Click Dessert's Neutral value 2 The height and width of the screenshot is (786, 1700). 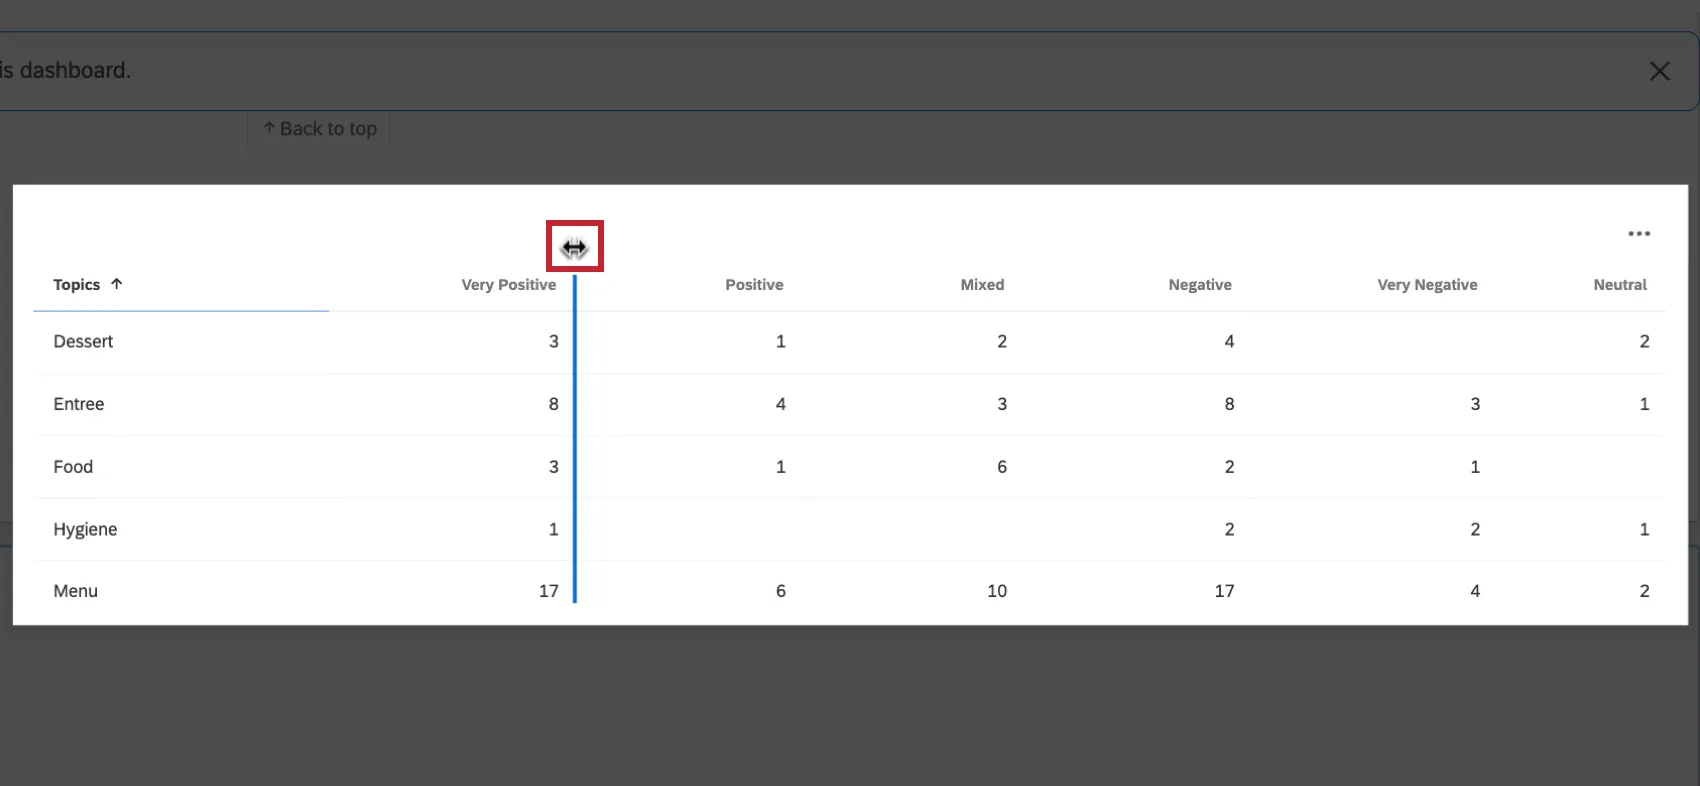1645,342
